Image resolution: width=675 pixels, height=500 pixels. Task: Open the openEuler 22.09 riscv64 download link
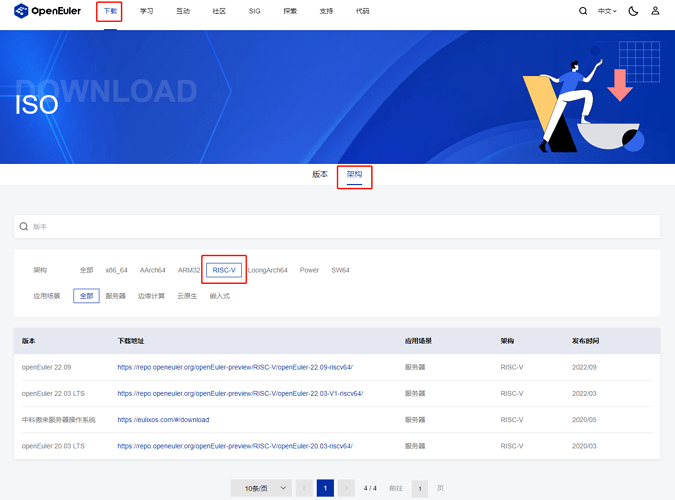[235, 367]
